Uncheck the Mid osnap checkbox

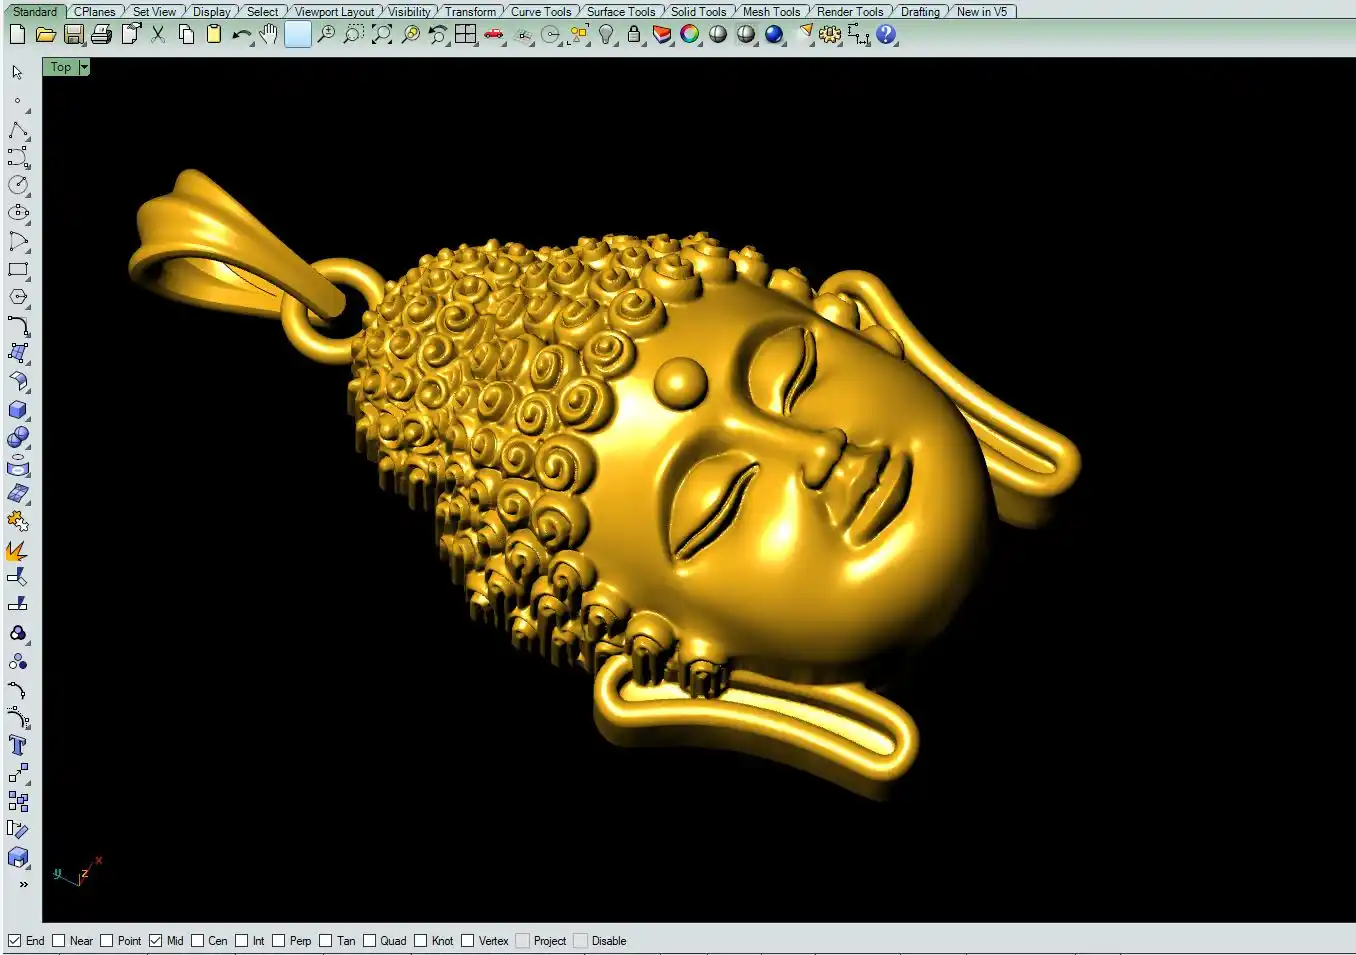point(156,941)
